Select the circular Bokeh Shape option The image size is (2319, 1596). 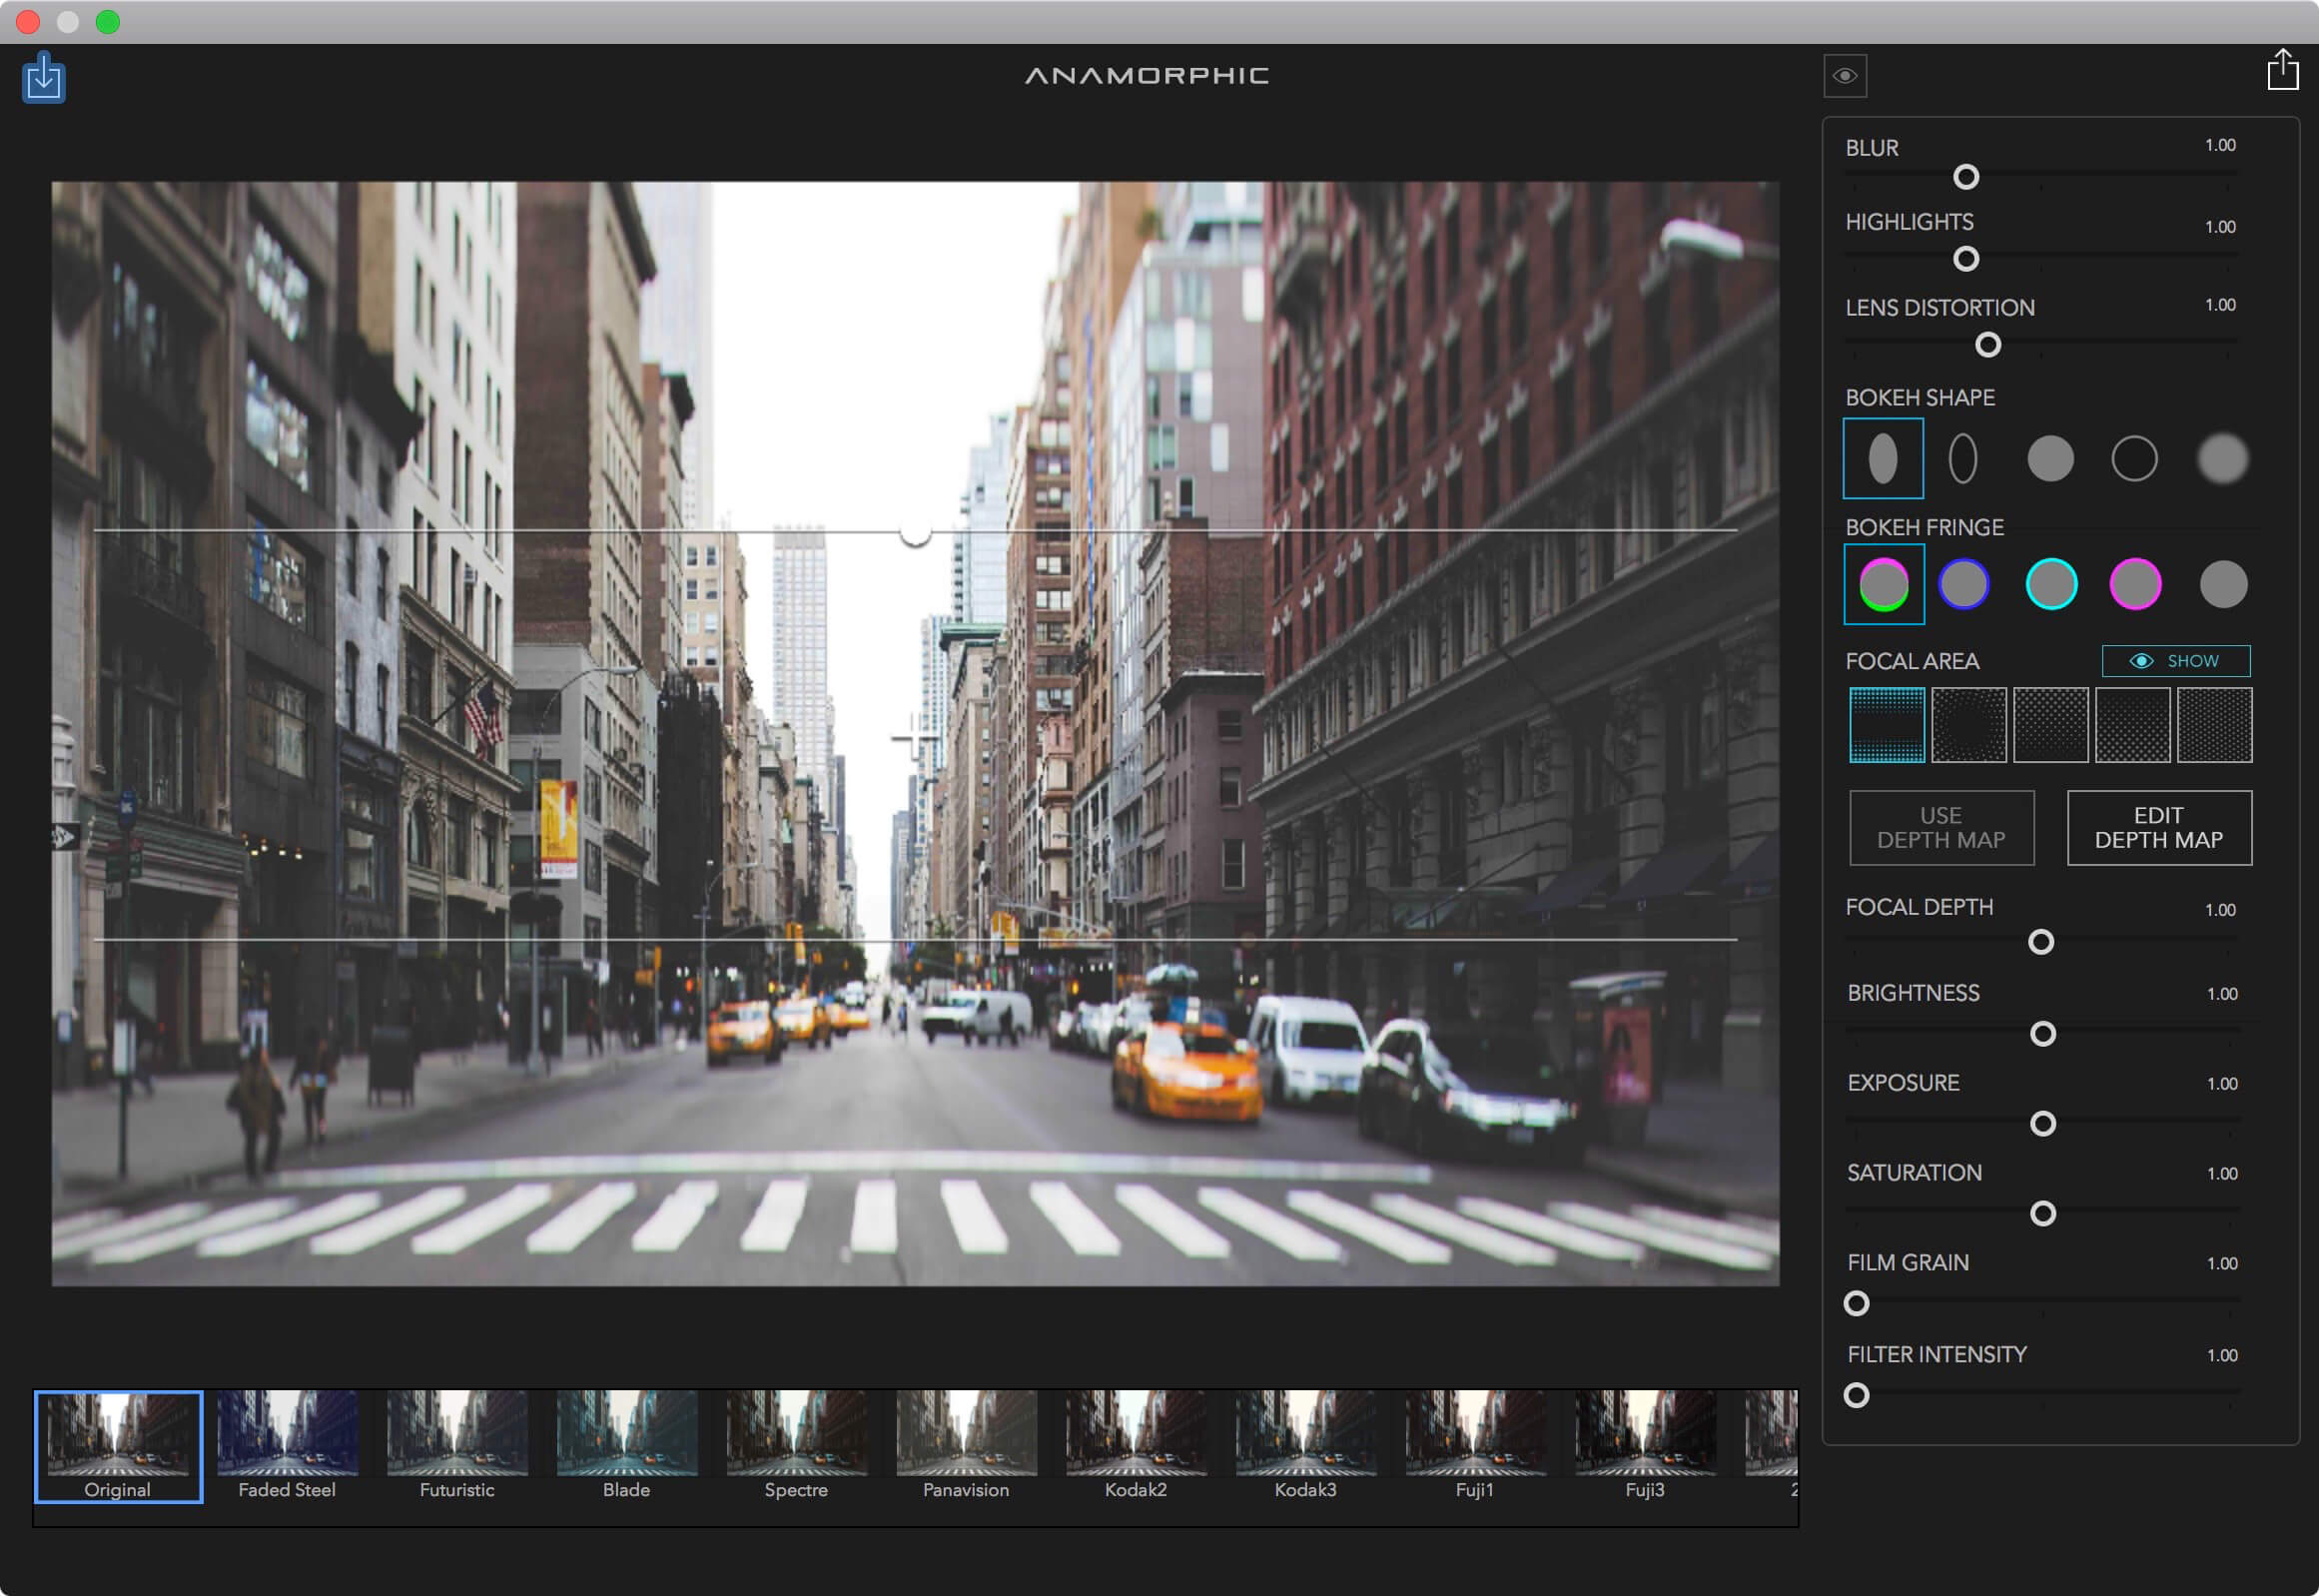2046,458
